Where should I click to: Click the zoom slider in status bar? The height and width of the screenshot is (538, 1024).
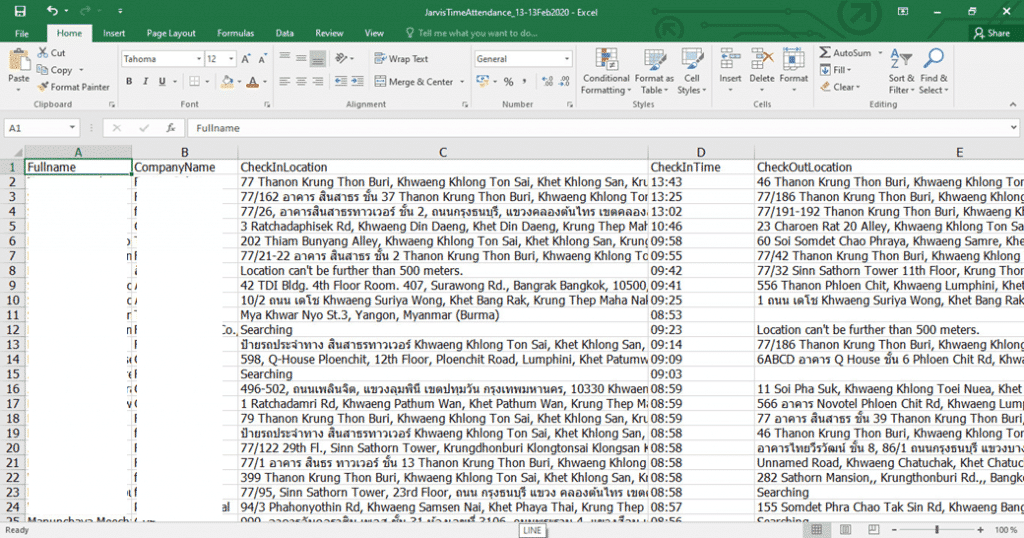pyautogui.click(x=936, y=530)
